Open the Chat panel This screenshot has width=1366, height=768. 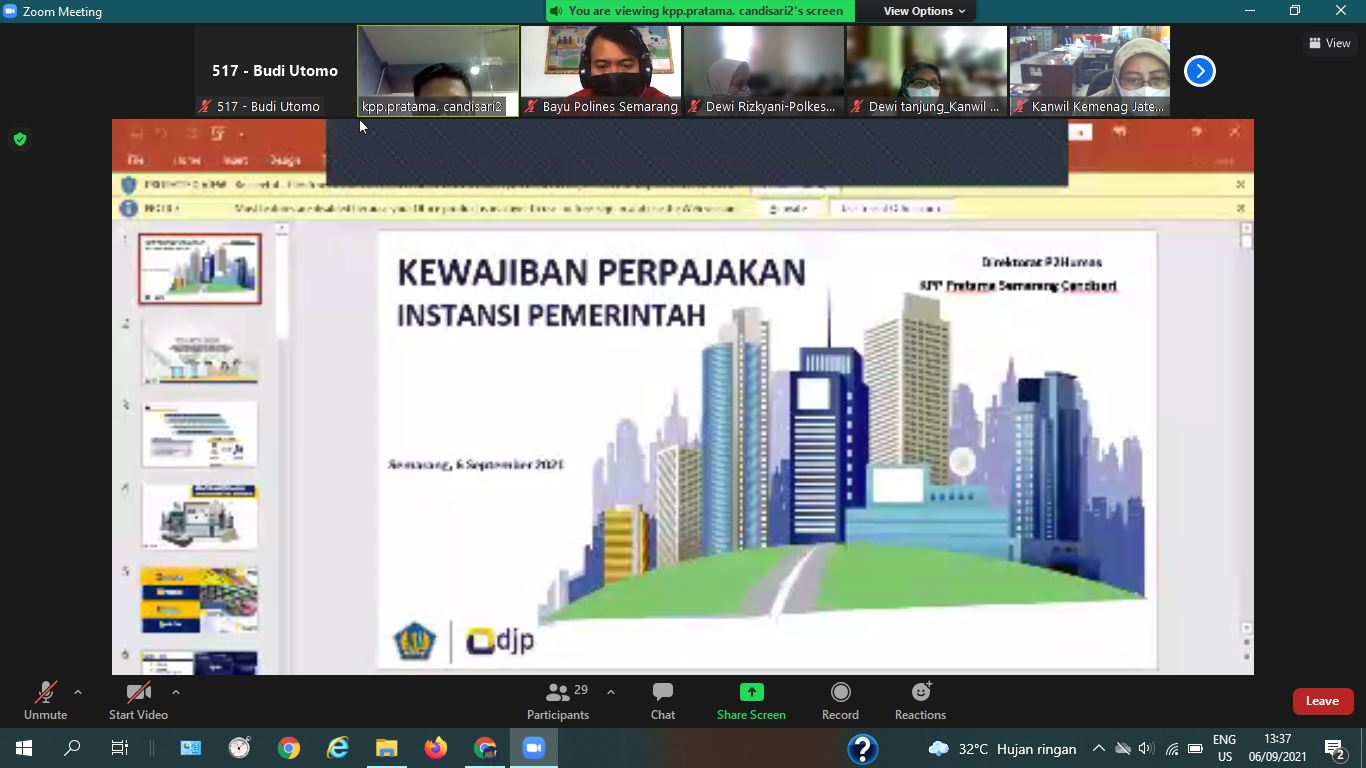coord(662,701)
